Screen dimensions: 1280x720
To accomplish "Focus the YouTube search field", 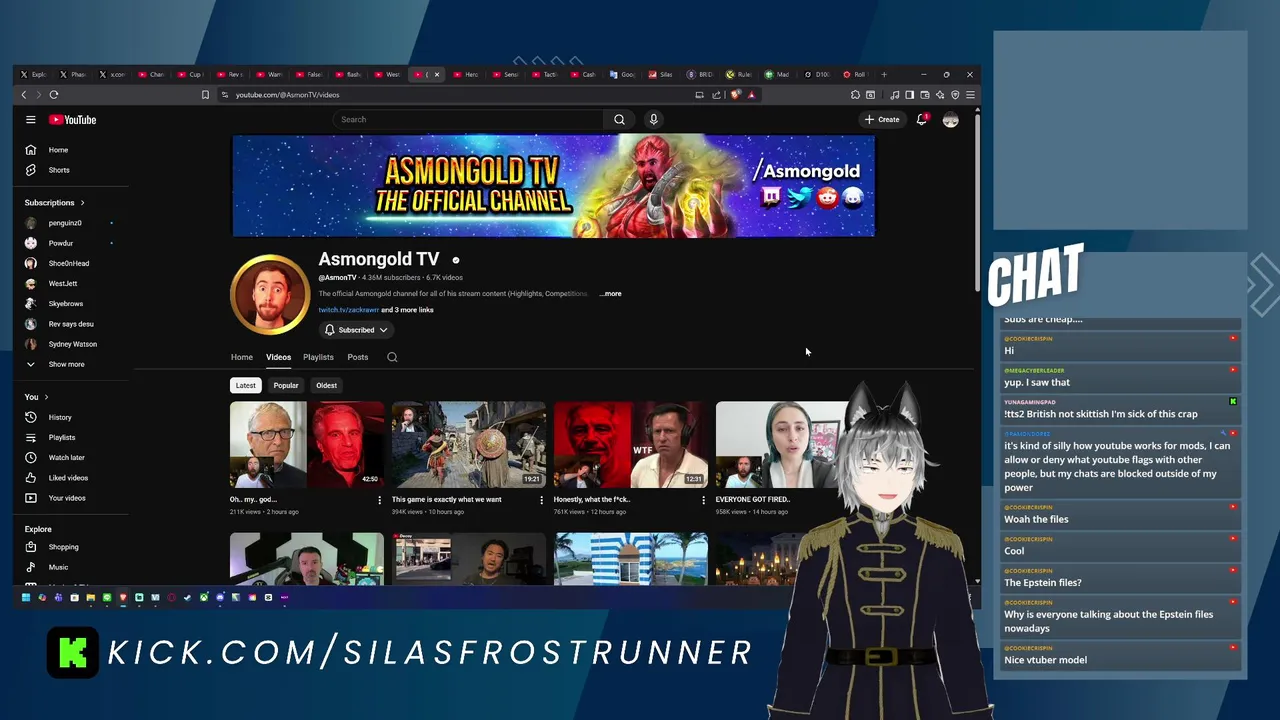I will pyautogui.click(x=468, y=119).
